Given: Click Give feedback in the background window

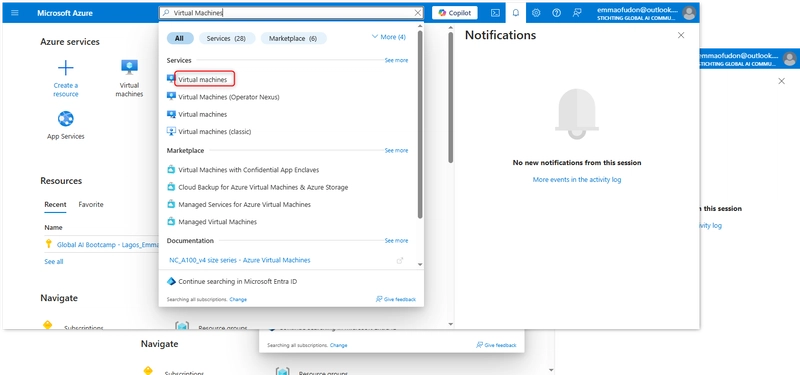Looking at the screenshot, I should [x=496, y=345].
